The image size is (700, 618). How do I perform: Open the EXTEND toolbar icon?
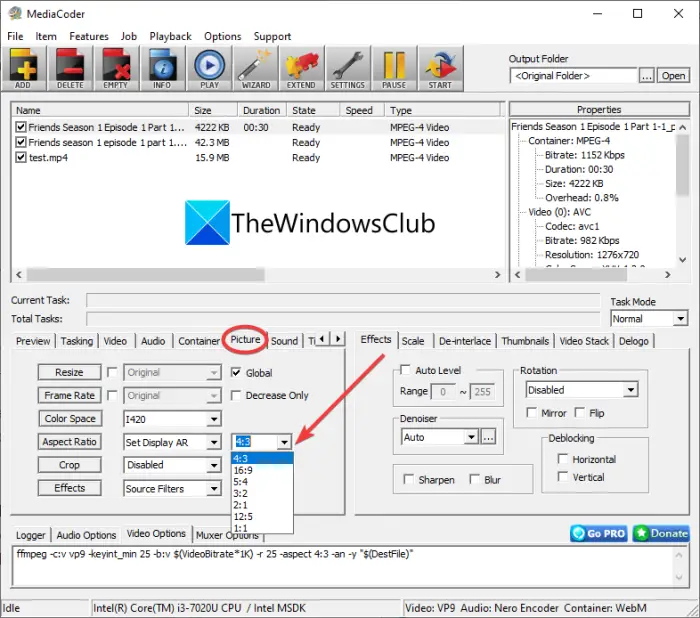pyautogui.click(x=302, y=69)
